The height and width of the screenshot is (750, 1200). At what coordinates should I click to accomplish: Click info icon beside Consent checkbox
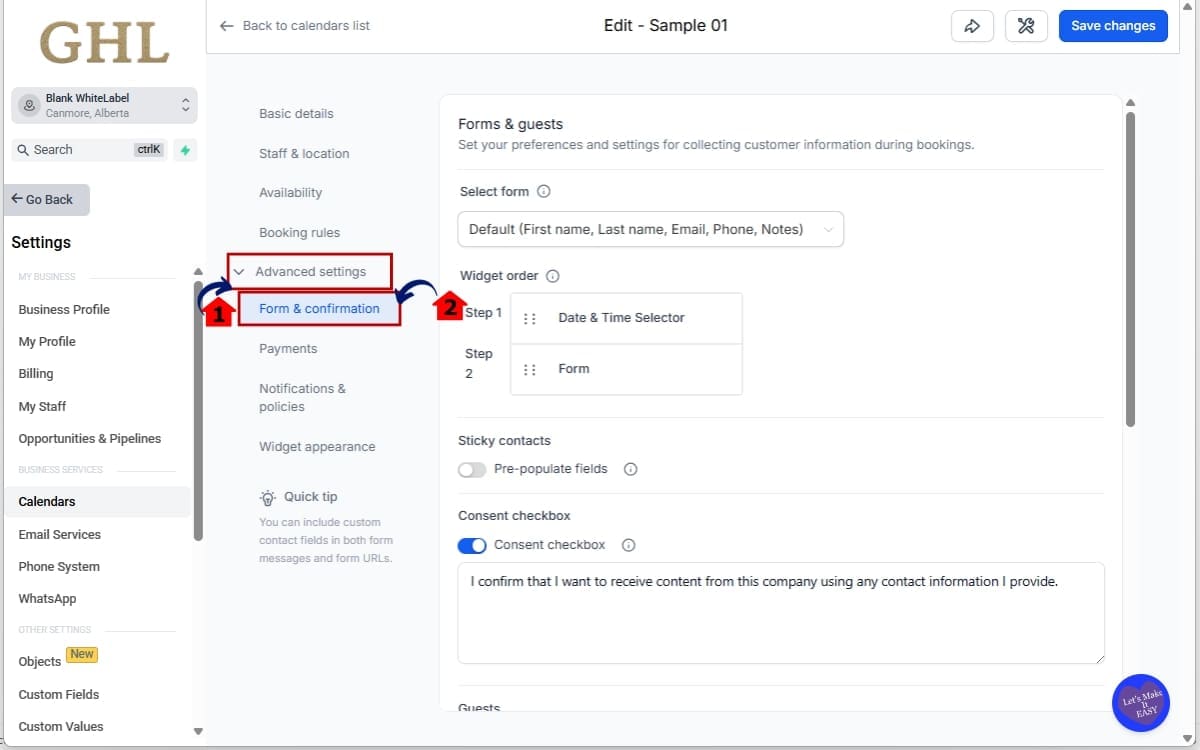click(x=629, y=545)
